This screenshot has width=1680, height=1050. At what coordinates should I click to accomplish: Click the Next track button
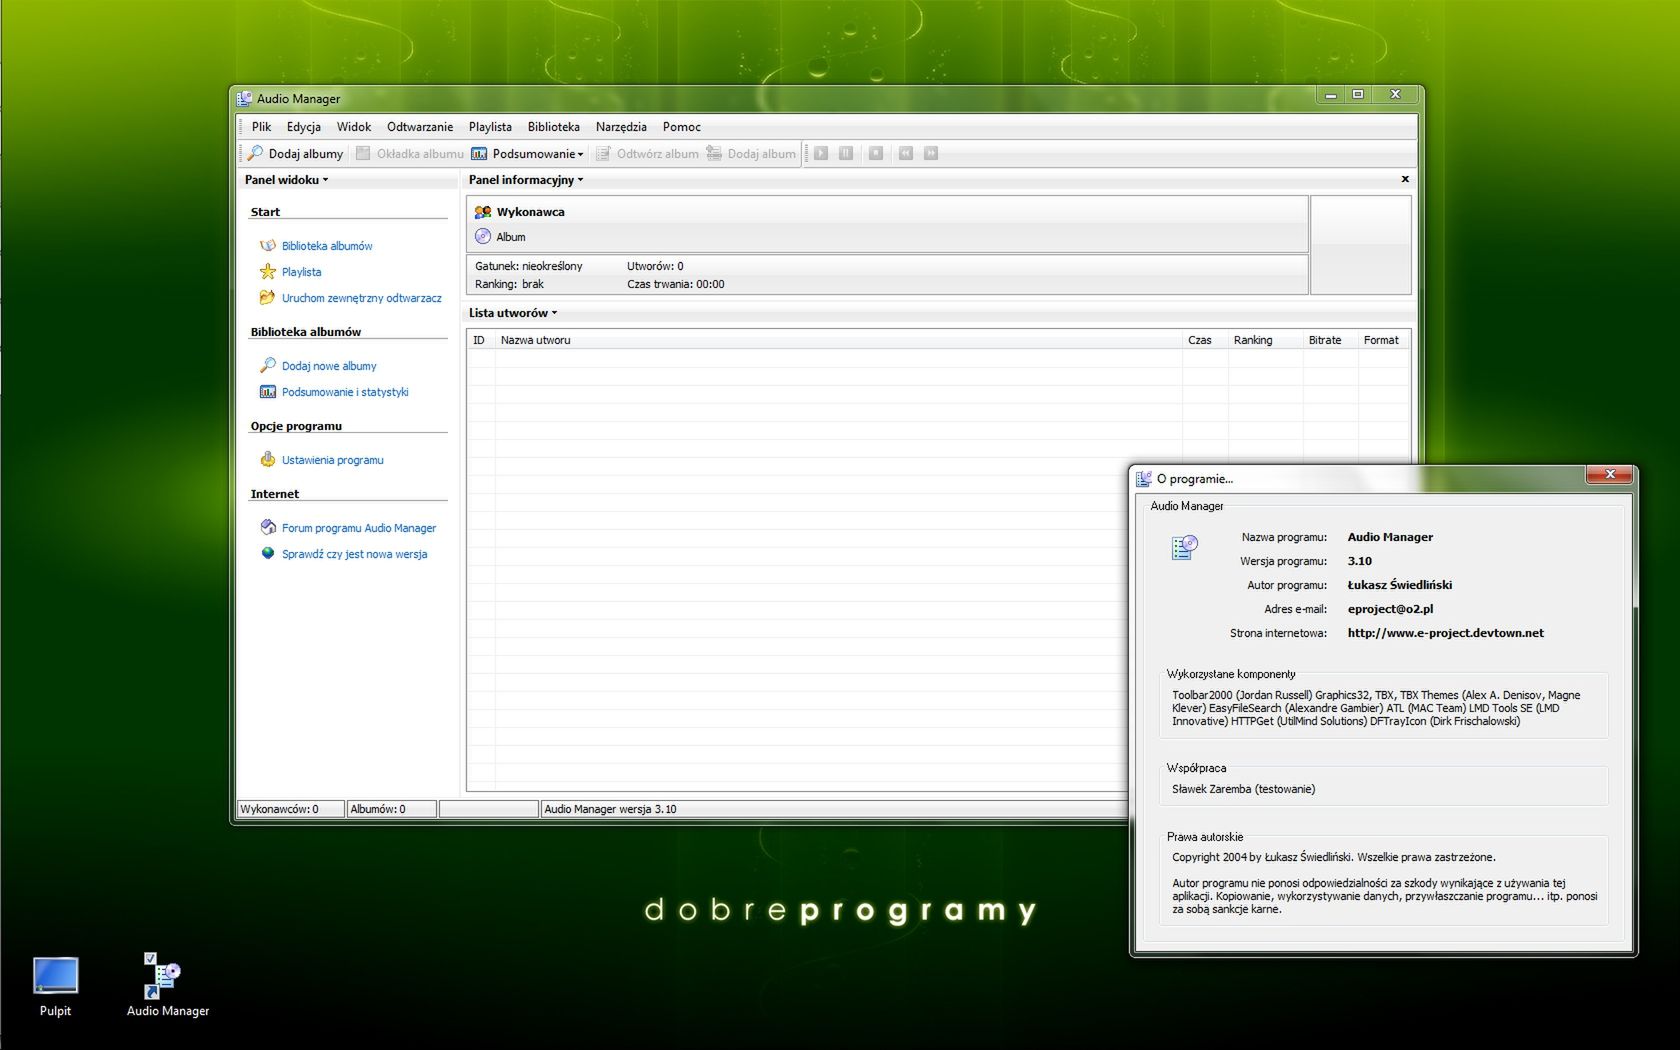click(x=931, y=153)
